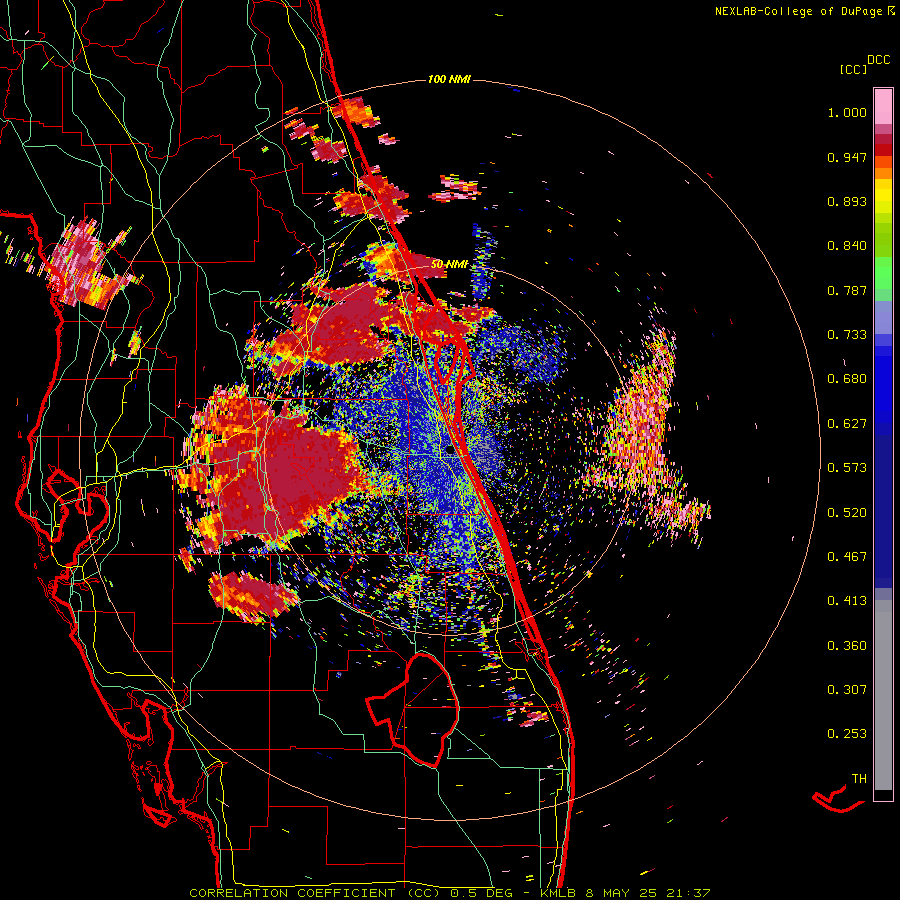Click the 0.787 scale value
The width and height of the screenshot is (900, 900).
point(847,290)
